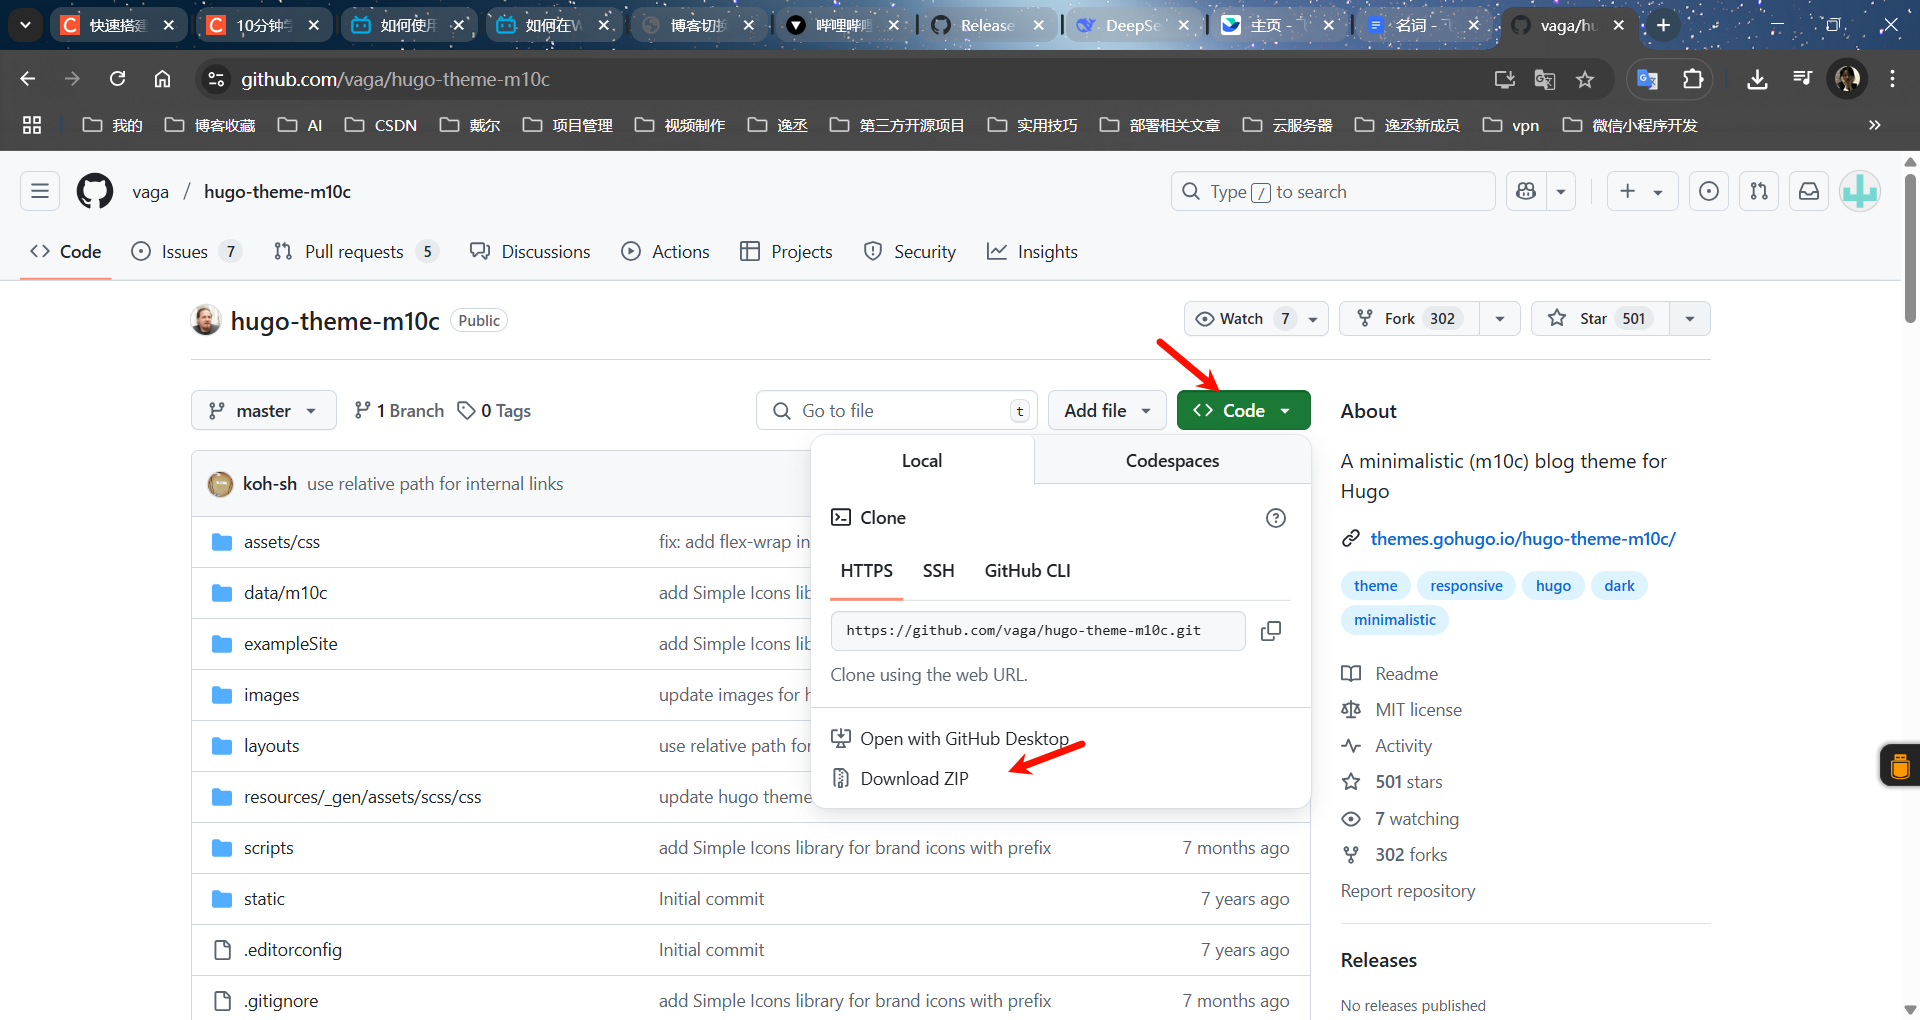Open the MIT license link
The image size is (1920, 1020).
click(x=1418, y=710)
